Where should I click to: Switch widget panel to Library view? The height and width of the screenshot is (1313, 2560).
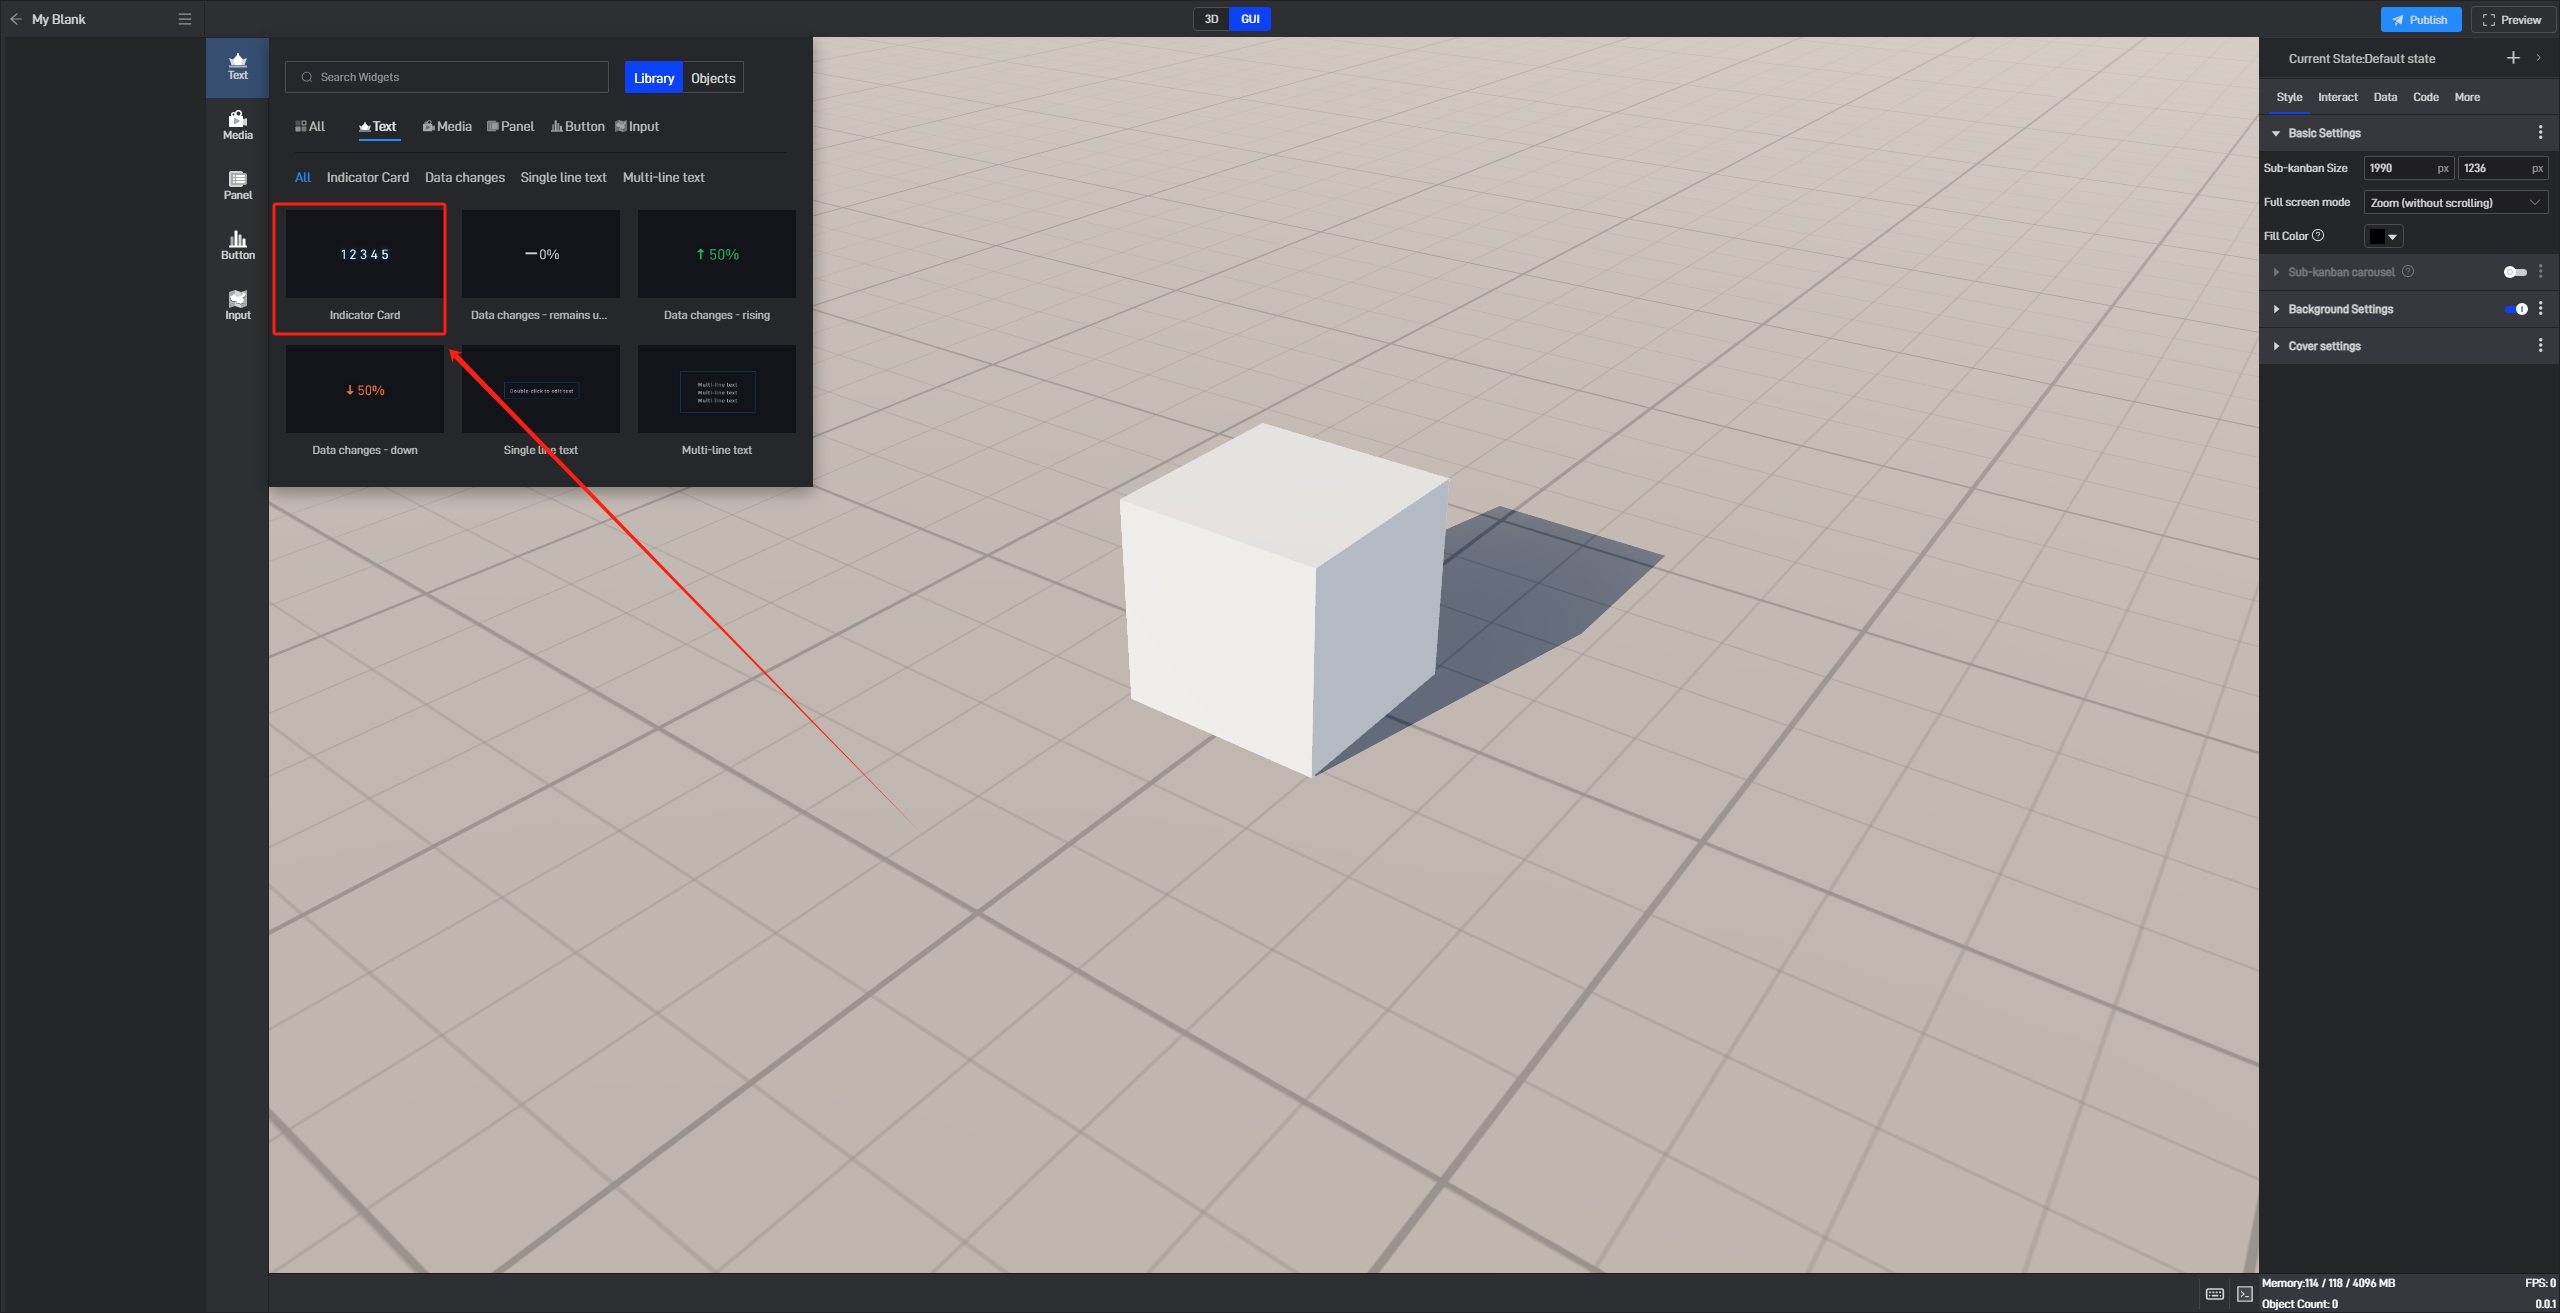point(654,78)
